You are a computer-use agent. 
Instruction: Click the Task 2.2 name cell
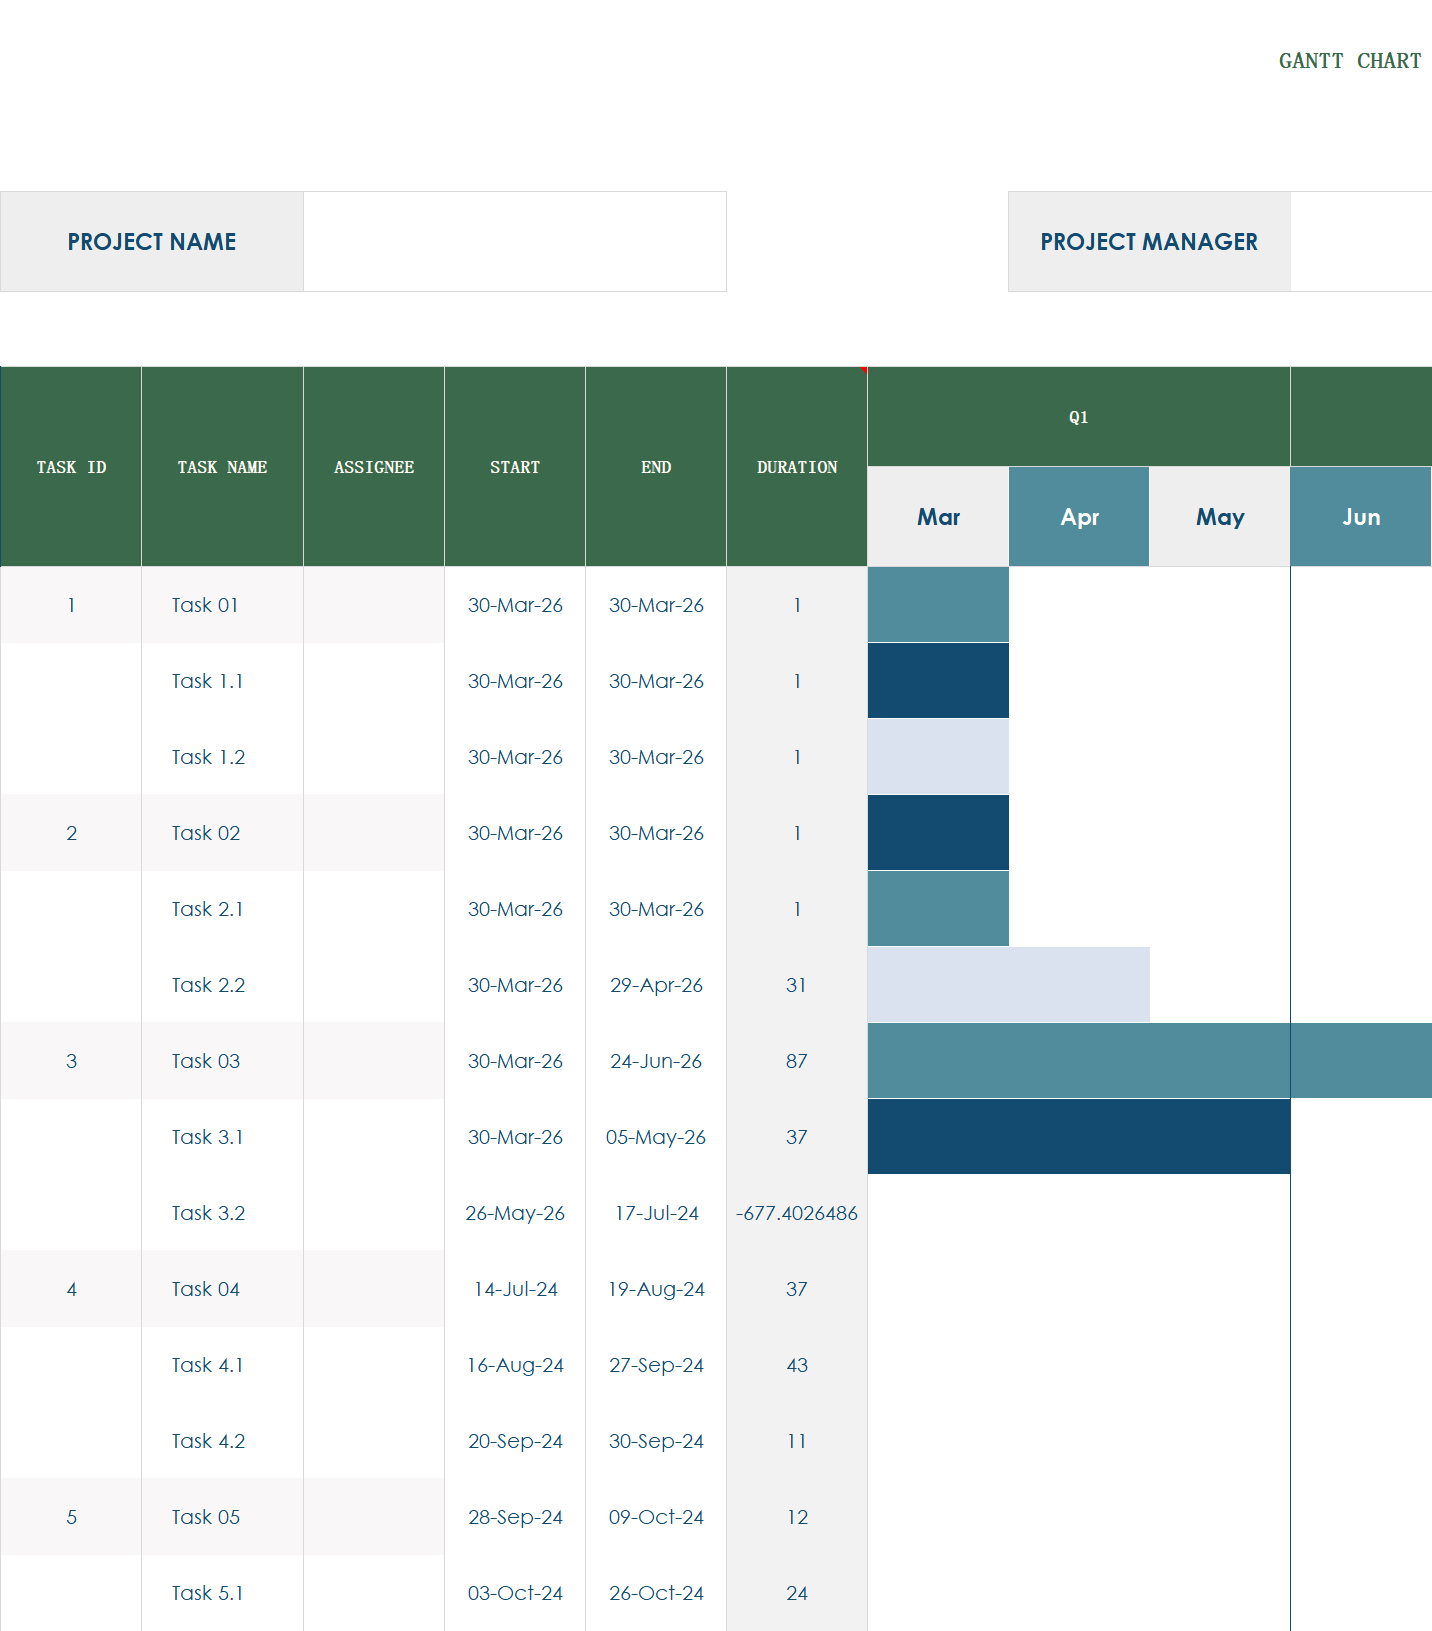[x=222, y=985]
